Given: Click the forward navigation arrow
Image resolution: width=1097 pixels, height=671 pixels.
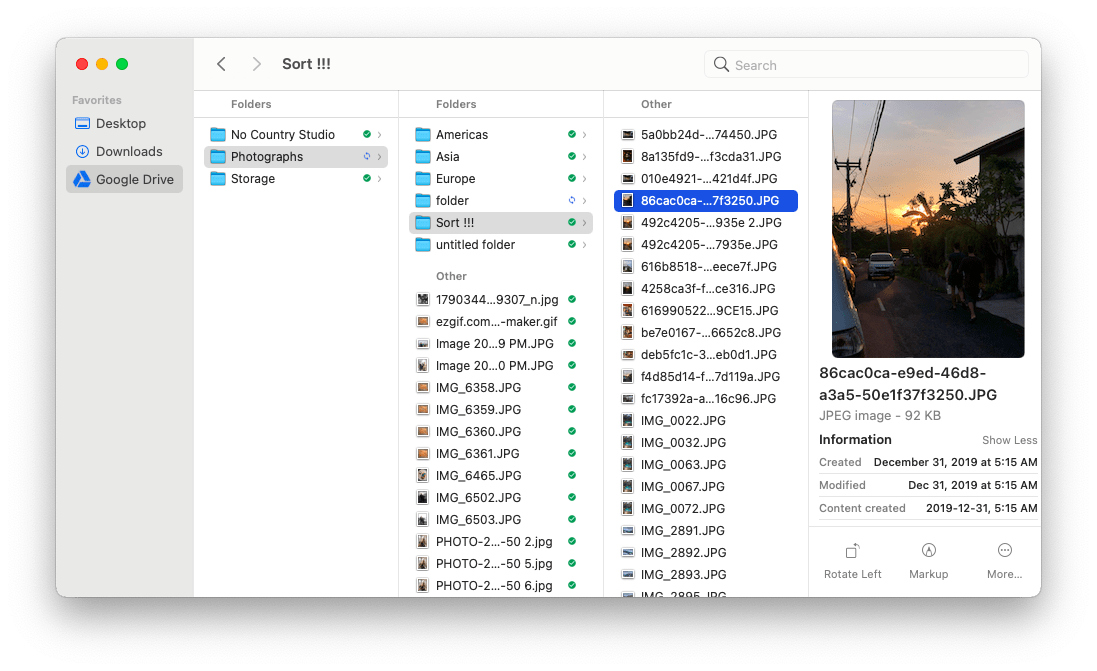Looking at the screenshot, I should coord(256,63).
